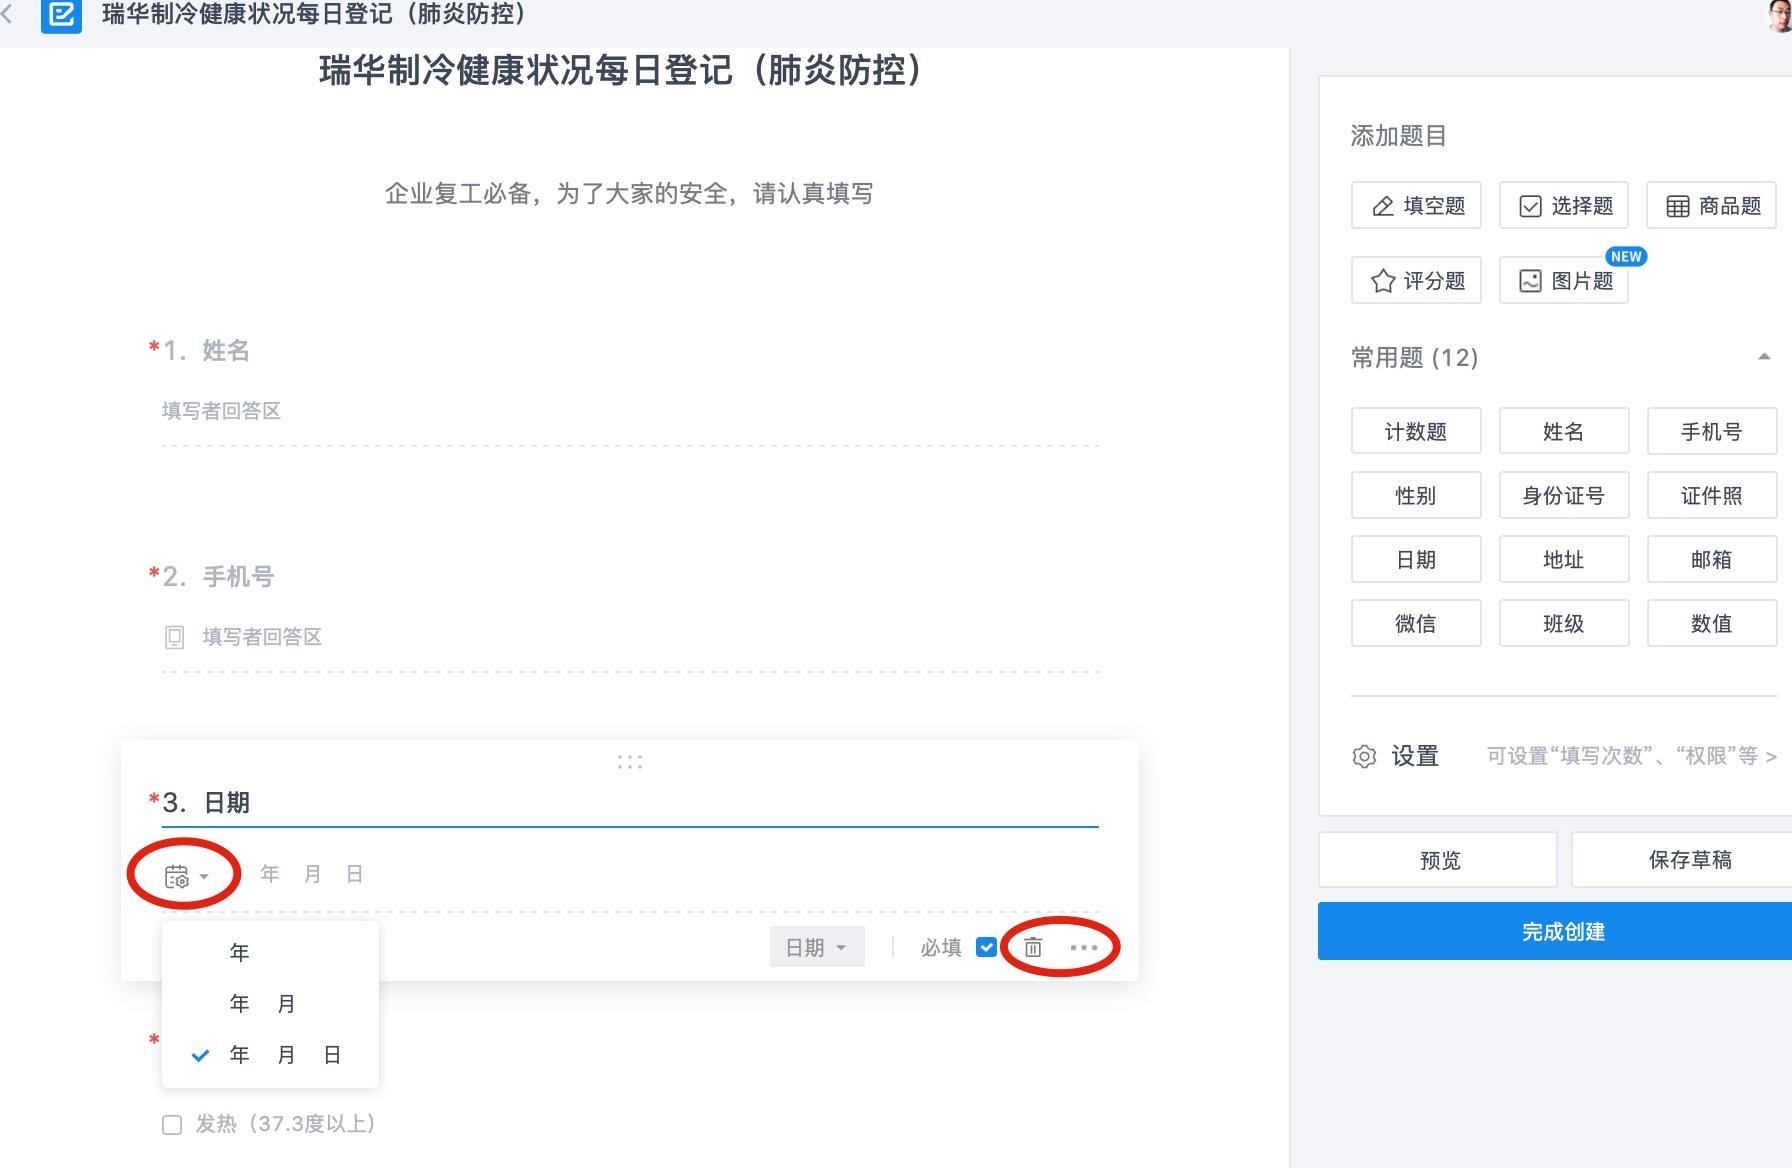Add the 身份证号 common question
This screenshot has width=1792, height=1168.
pos(1564,496)
